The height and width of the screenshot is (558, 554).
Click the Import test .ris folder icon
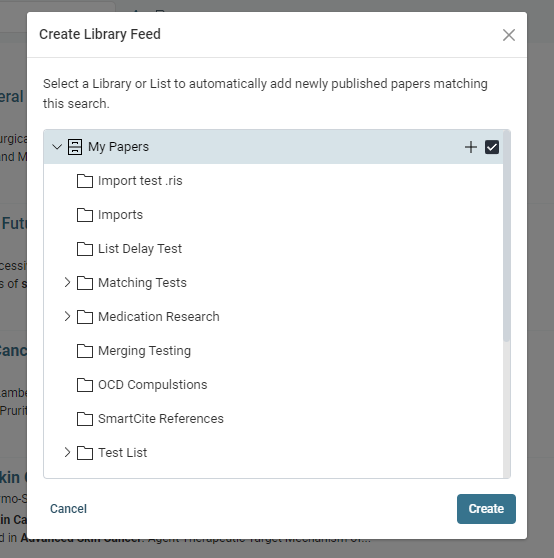point(85,181)
